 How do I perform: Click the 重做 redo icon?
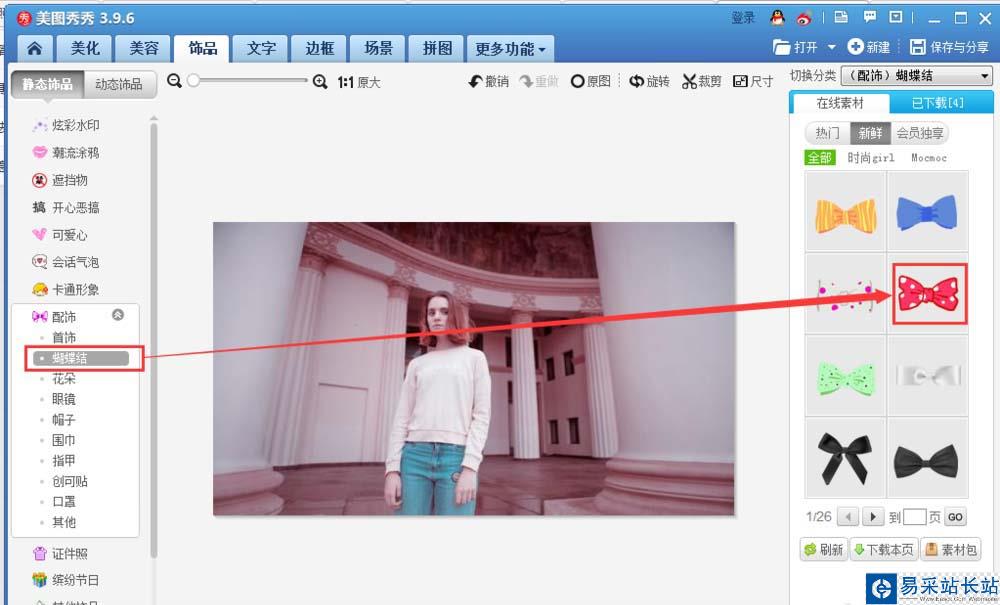pos(526,82)
